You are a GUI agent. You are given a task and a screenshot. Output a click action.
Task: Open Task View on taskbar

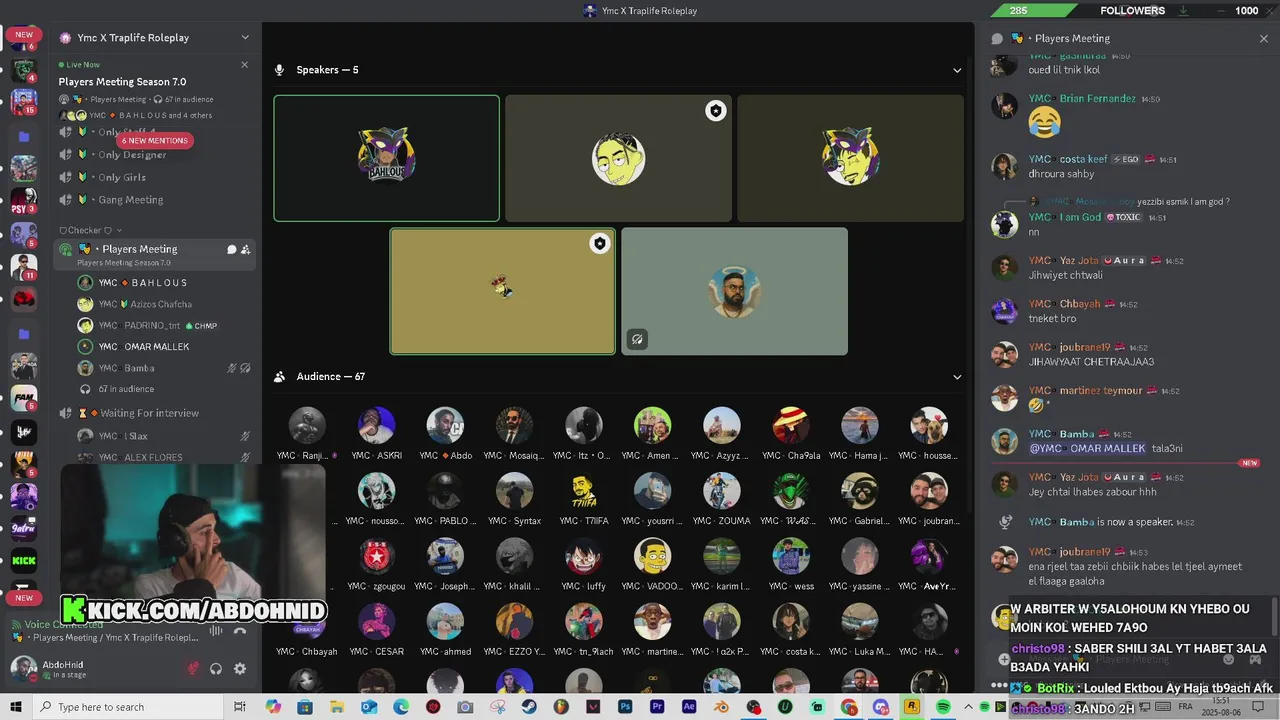tap(240, 707)
